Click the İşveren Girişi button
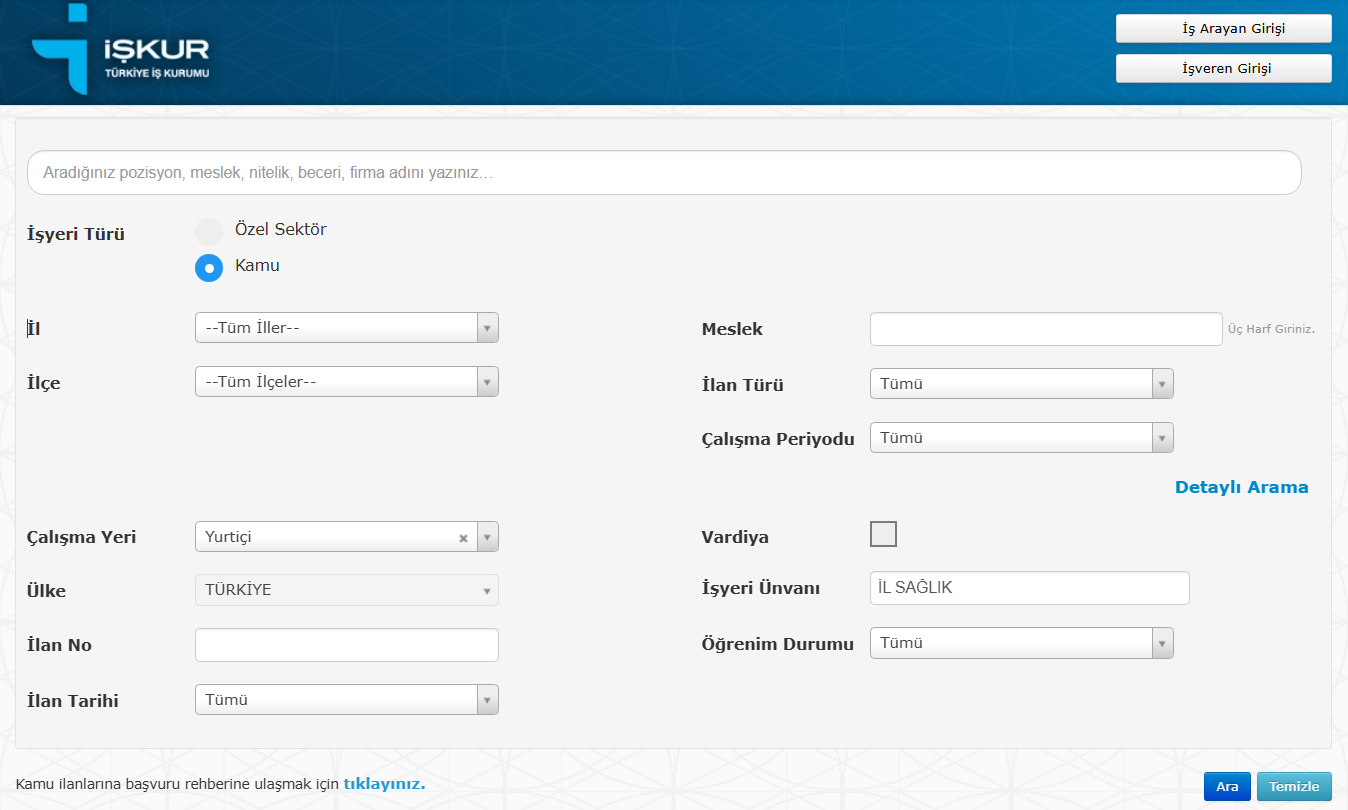1348x810 pixels. (x=1223, y=68)
